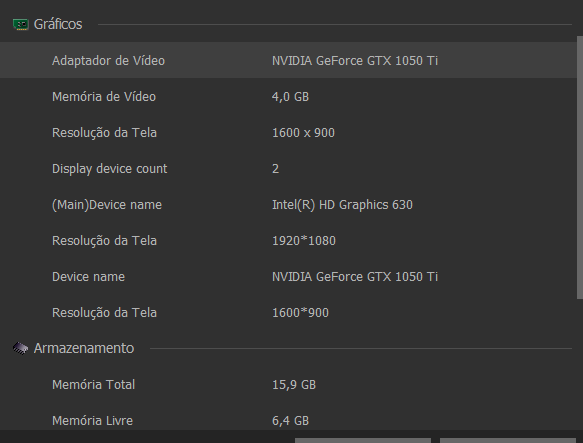
Task: Select the 15,9 GB total memory value
Action: click(294, 385)
